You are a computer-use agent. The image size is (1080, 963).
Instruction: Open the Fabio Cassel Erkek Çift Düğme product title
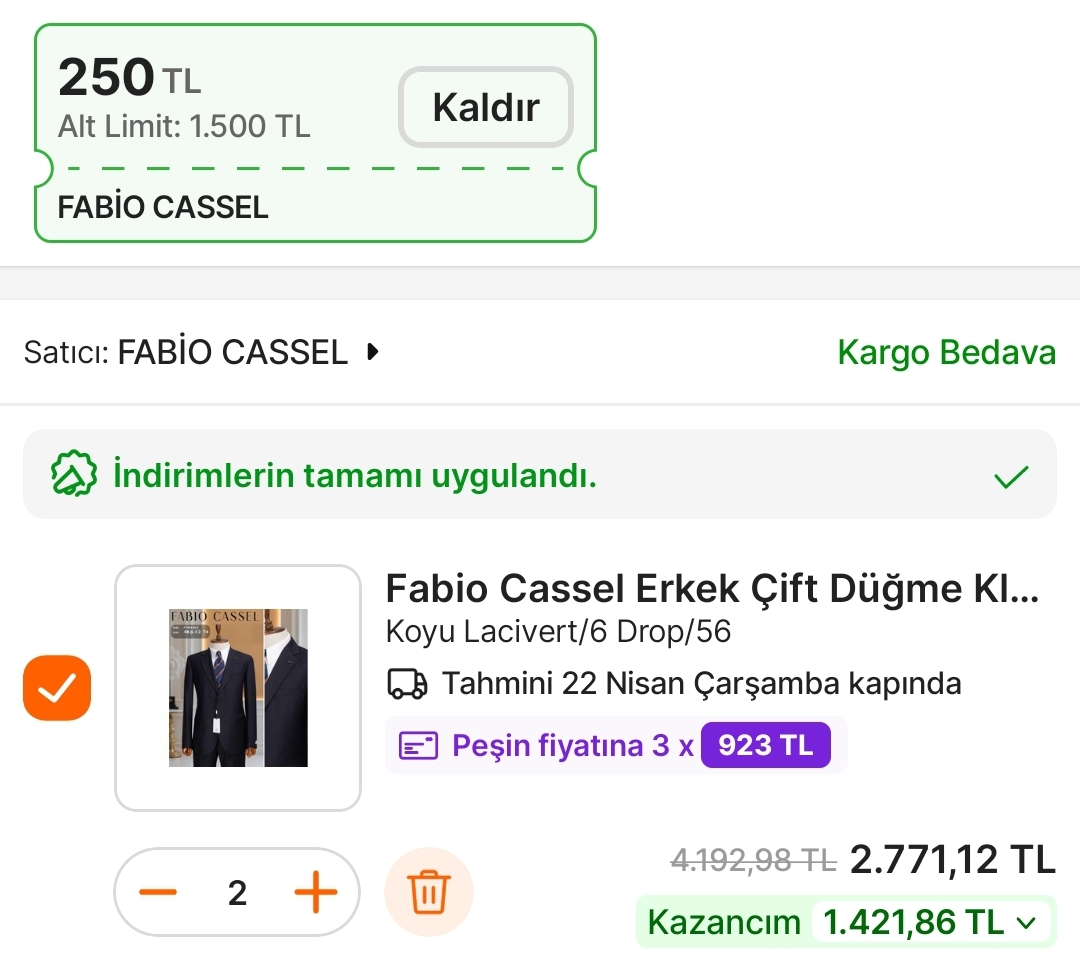coord(712,589)
